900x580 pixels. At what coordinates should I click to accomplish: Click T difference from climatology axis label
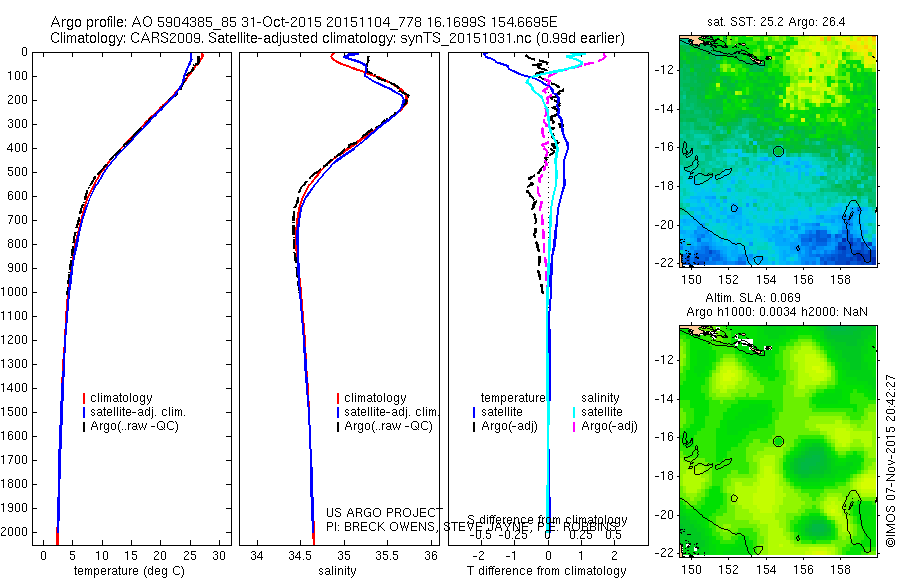[x=546, y=571]
